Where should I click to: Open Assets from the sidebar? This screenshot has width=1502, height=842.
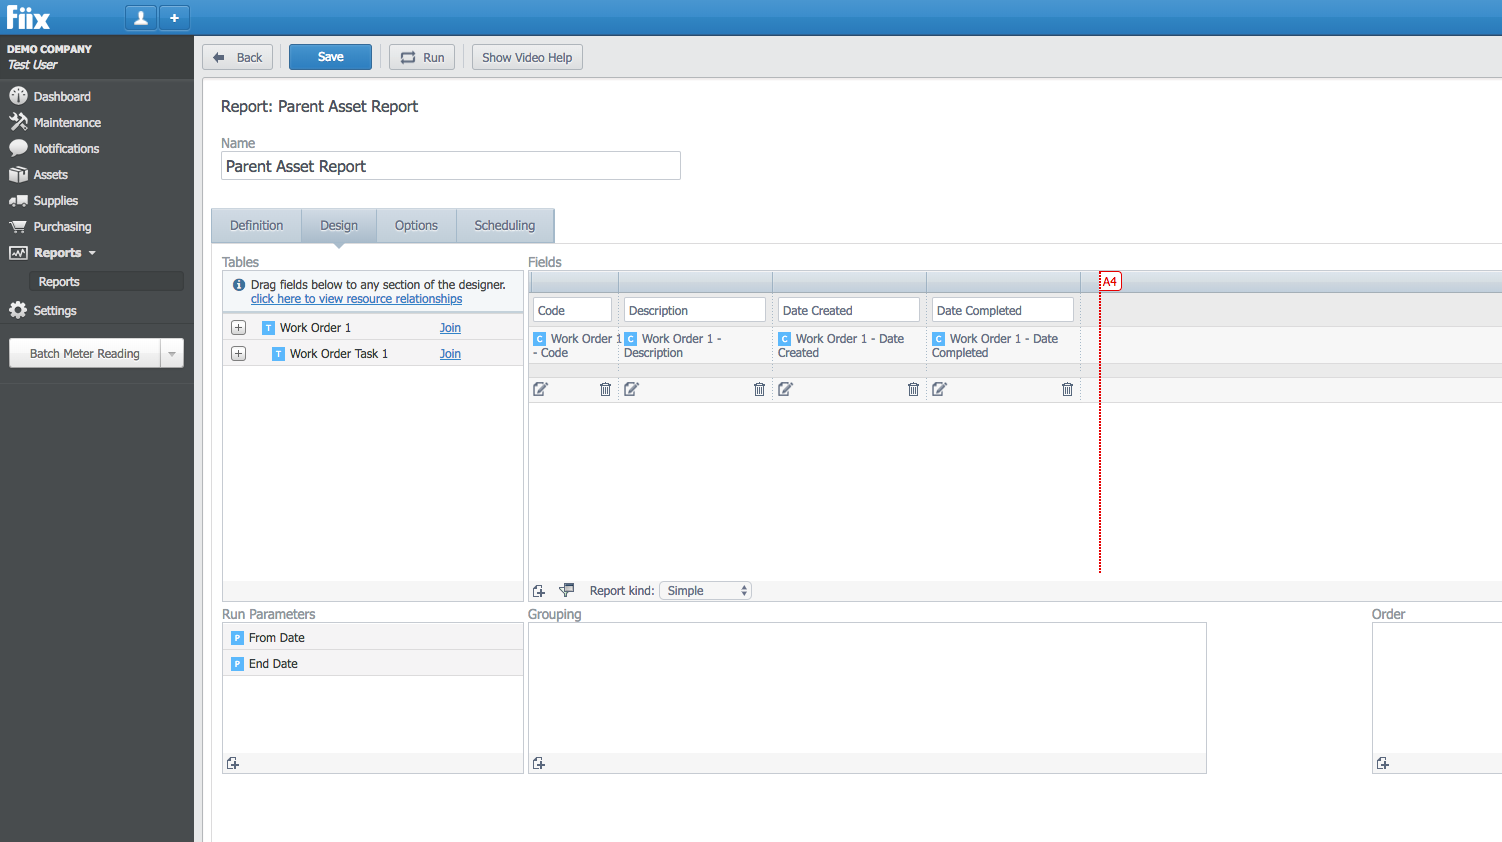(x=50, y=174)
